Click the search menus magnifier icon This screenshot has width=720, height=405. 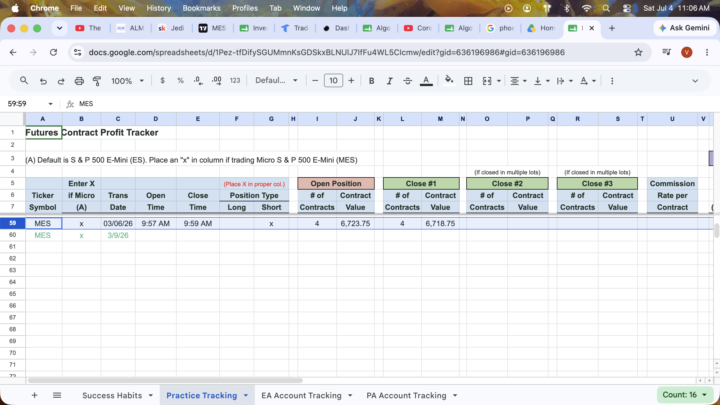[x=24, y=81]
